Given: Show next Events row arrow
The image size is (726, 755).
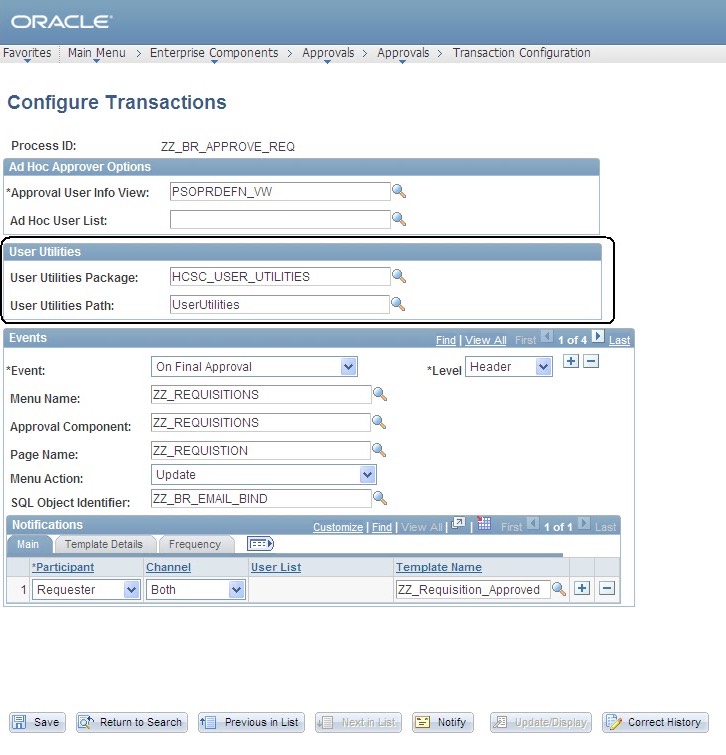Looking at the screenshot, I should click(598, 337).
